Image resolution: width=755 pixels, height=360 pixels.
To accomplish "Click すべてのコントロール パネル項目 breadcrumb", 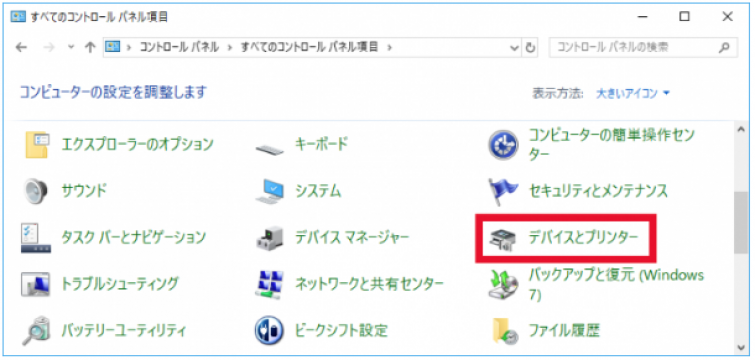I will (x=309, y=47).
